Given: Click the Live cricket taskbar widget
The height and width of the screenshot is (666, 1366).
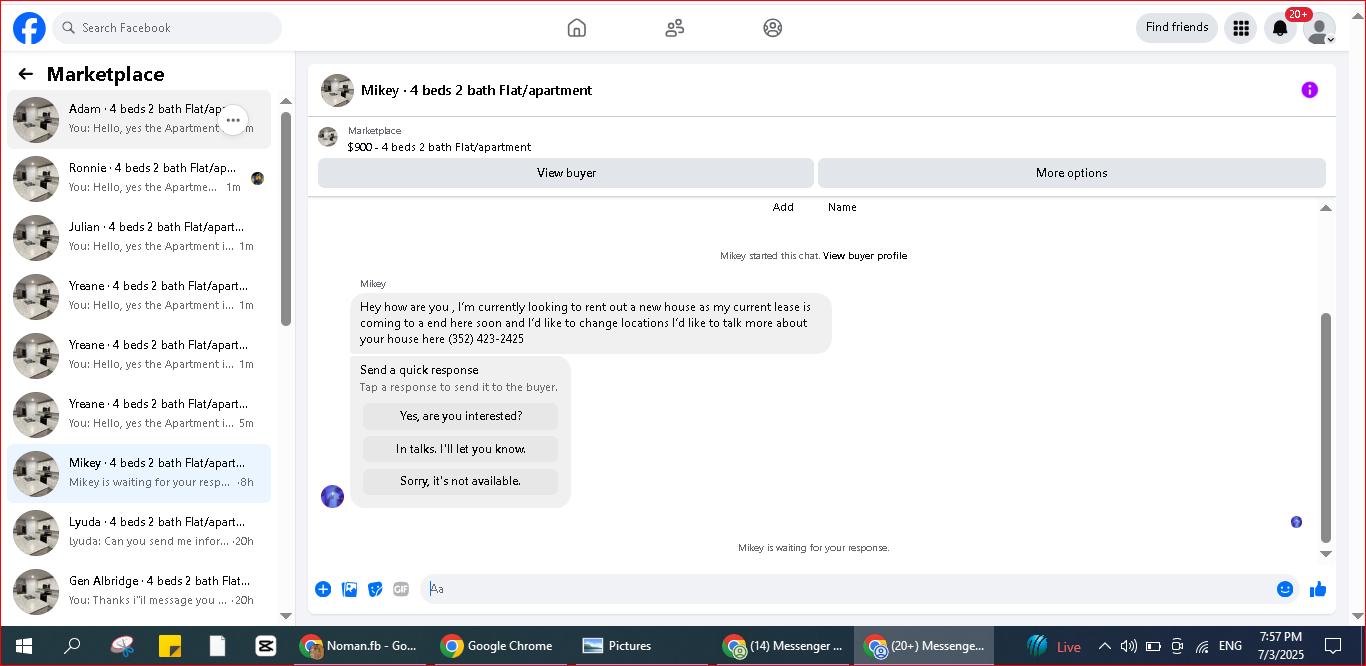Looking at the screenshot, I should (x=1054, y=646).
